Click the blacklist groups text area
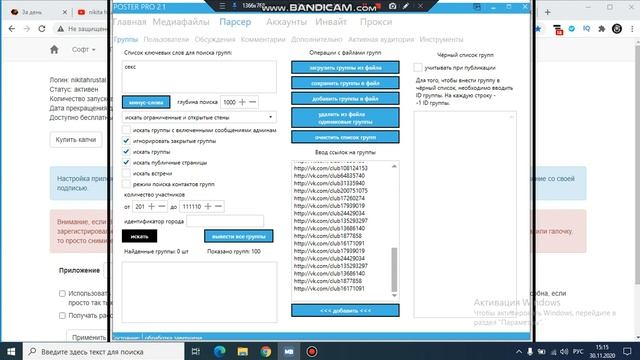Viewport: 640px width, 360px height. tap(465, 214)
